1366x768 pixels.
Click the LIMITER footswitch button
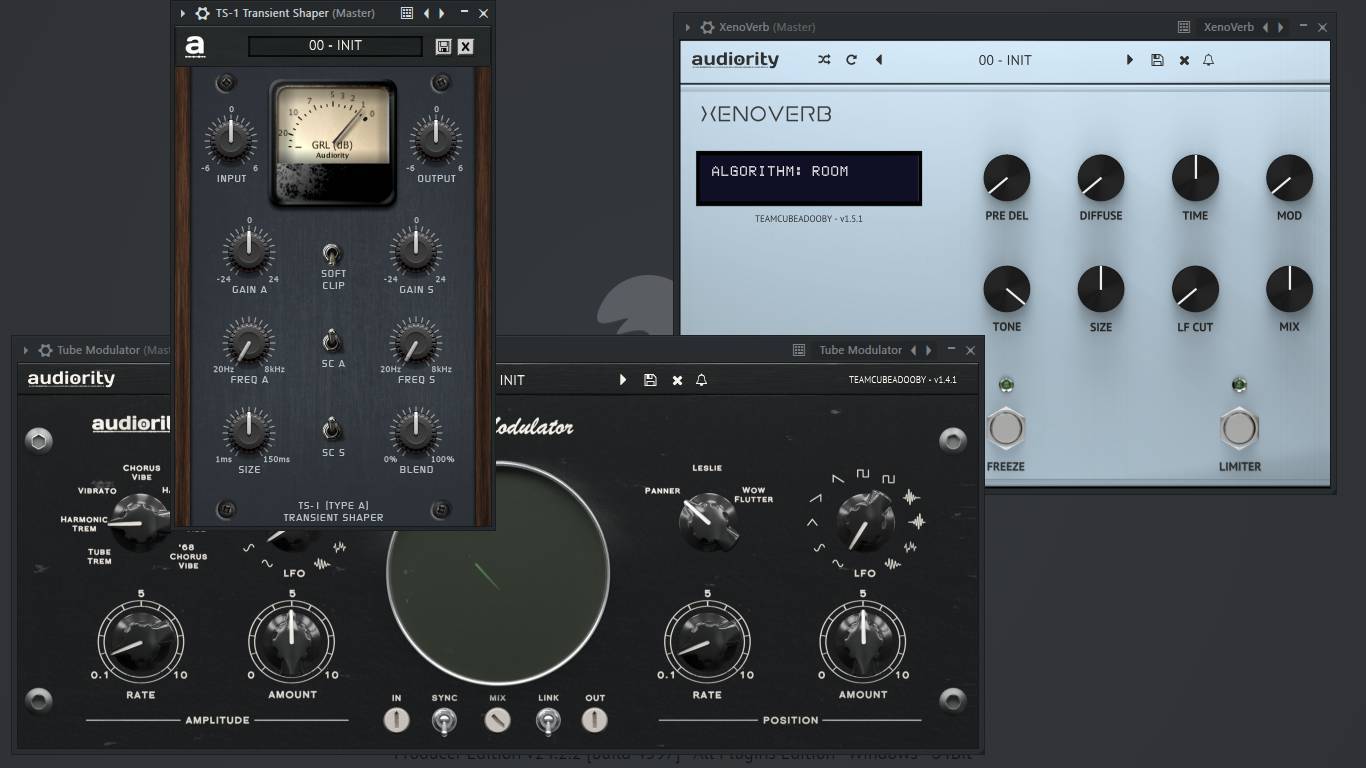[x=1239, y=429]
